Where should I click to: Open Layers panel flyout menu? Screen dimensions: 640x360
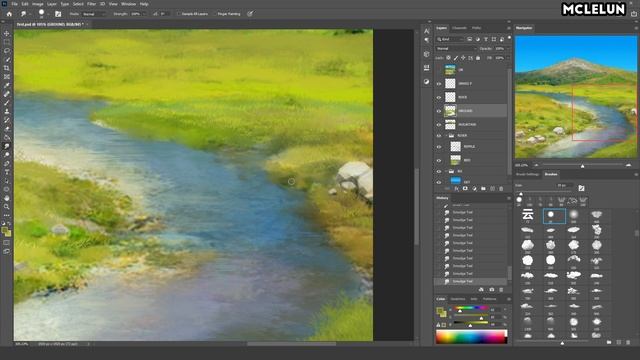coord(509,28)
